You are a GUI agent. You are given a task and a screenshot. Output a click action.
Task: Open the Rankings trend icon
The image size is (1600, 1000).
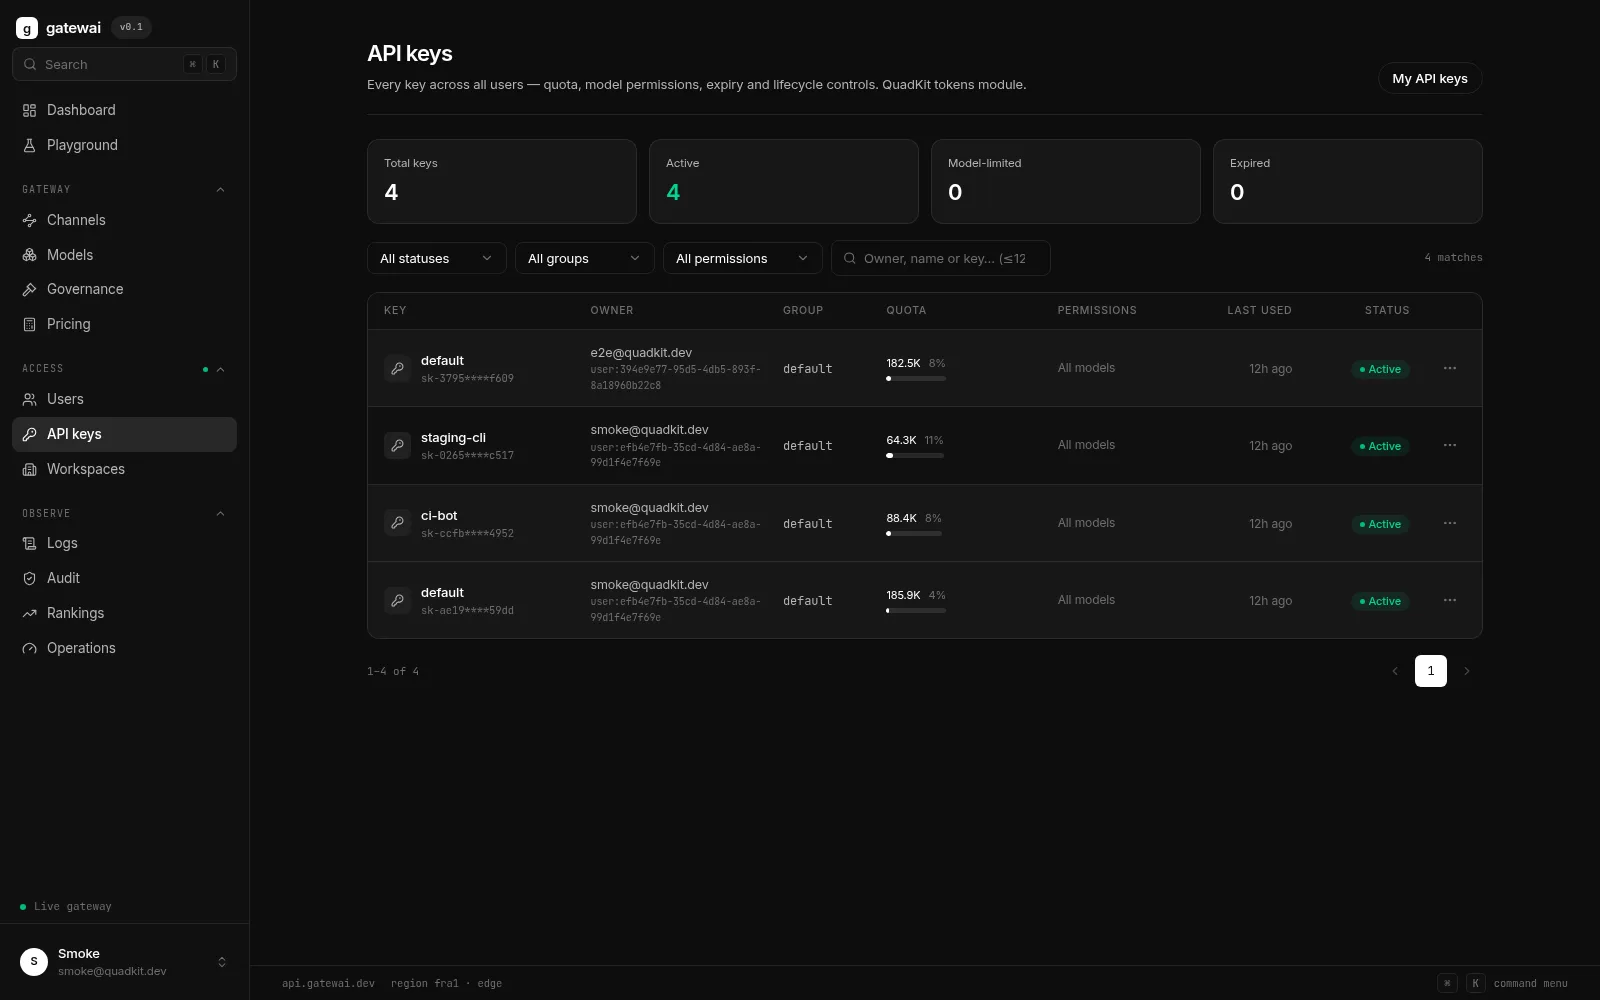point(29,613)
